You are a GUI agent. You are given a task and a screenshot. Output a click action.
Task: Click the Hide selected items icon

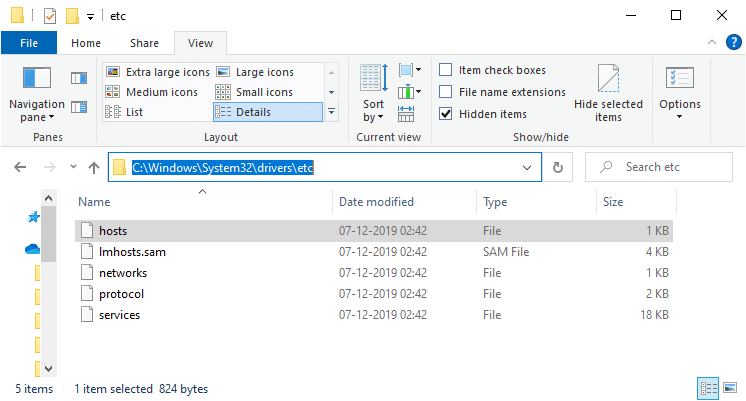(608, 80)
